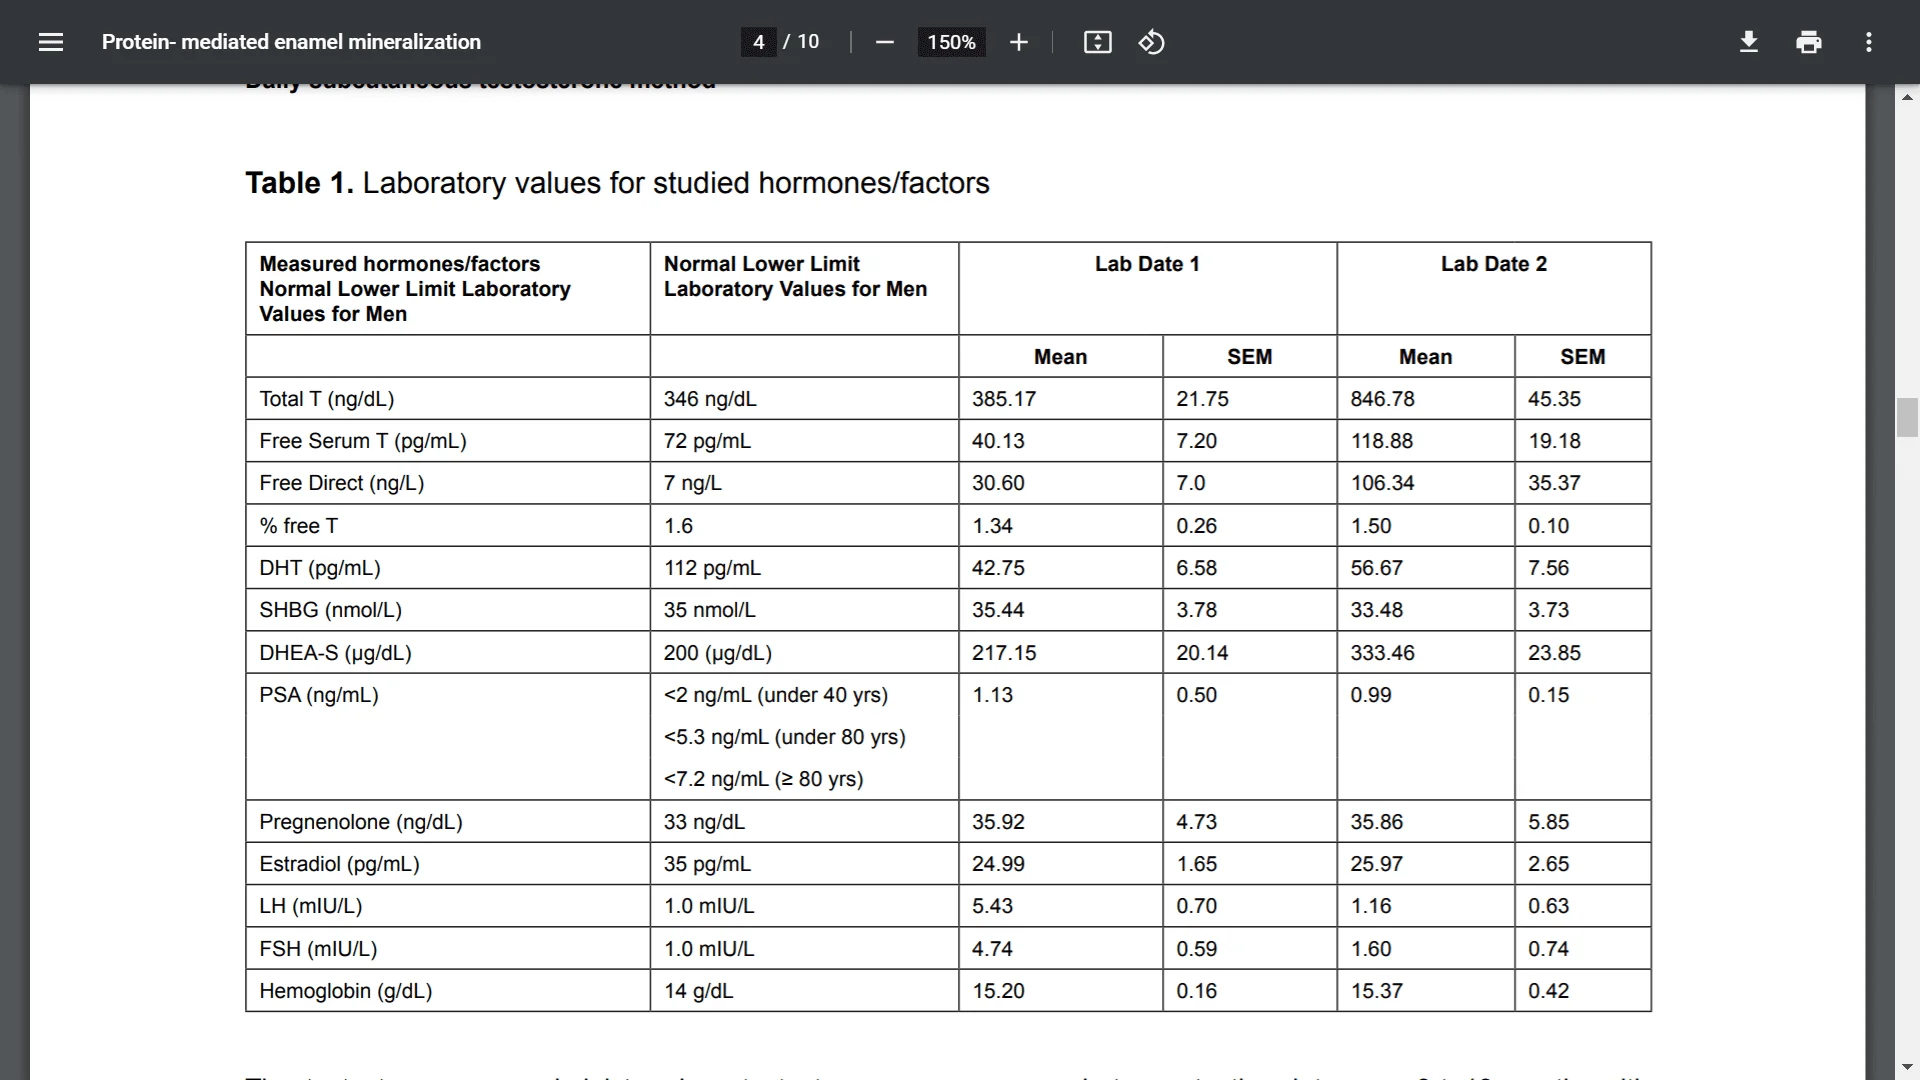1920x1080 pixels.
Task: Click the '% free T' row label
Action: [x=299, y=526]
